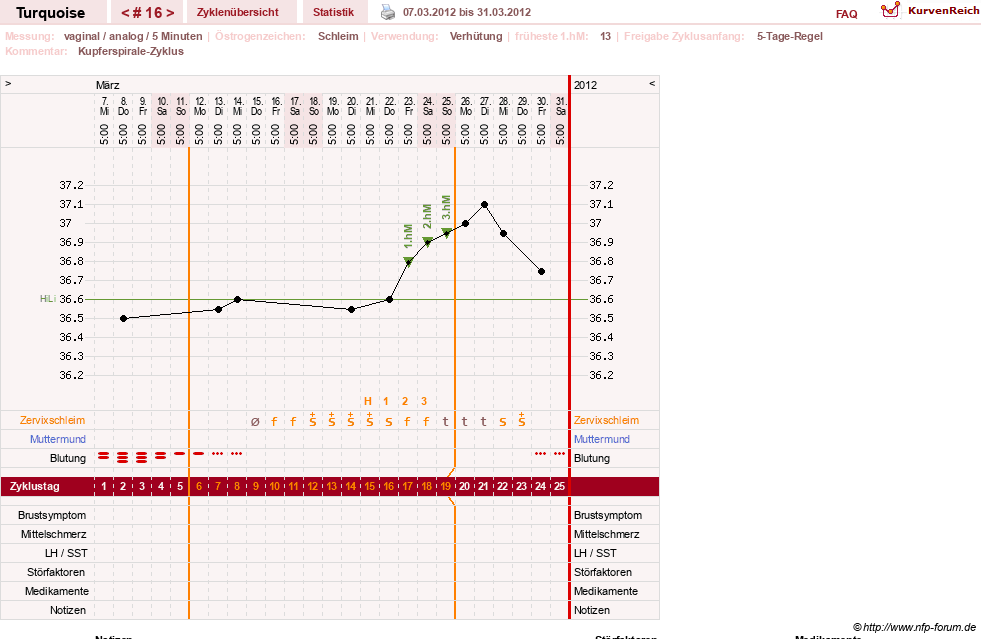Click the 2012 year label
Screen dimensions: 981x639
coord(586,85)
